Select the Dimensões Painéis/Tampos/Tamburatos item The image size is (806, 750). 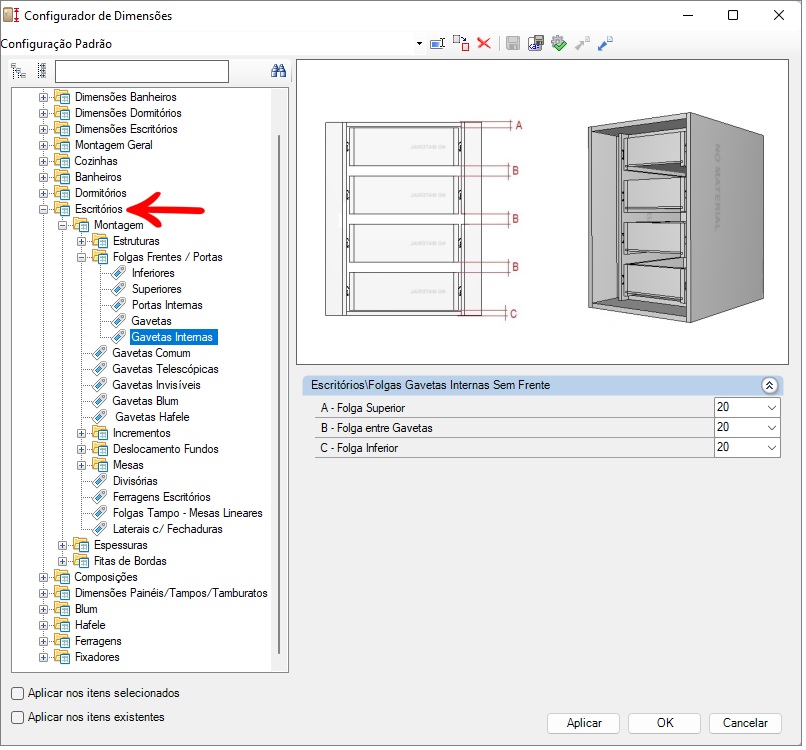pyautogui.click(x=171, y=593)
